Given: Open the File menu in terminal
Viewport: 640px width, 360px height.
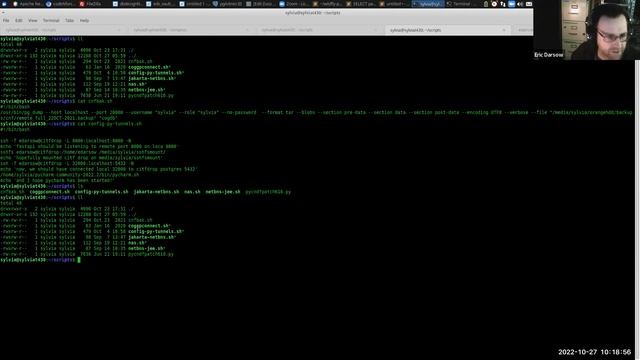Looking at the screenshot, I should (x=6, y=20).
